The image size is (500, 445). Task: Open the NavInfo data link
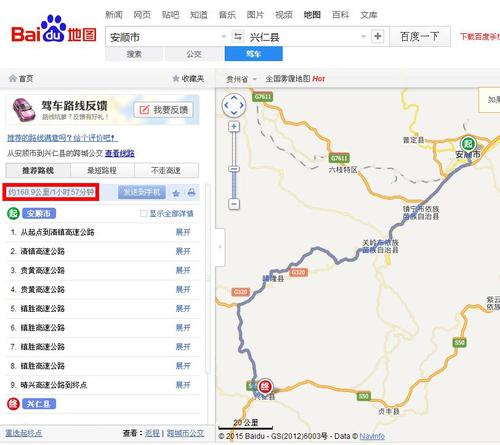(x=372, y=436)
